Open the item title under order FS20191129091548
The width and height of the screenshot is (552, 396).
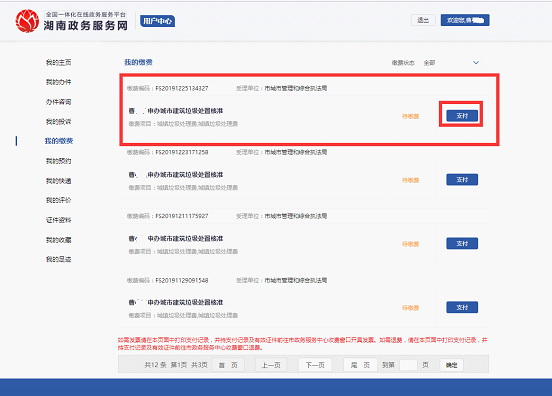(176, 302)
